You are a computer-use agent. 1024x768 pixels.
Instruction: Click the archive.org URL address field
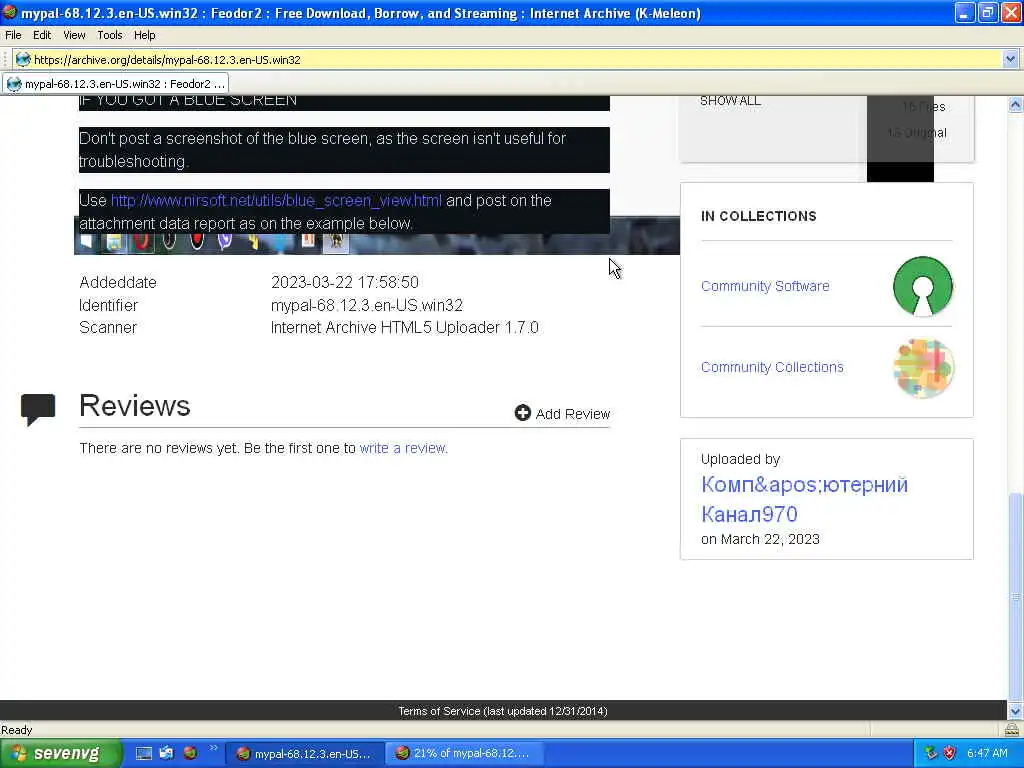click(x=516, y=59)
